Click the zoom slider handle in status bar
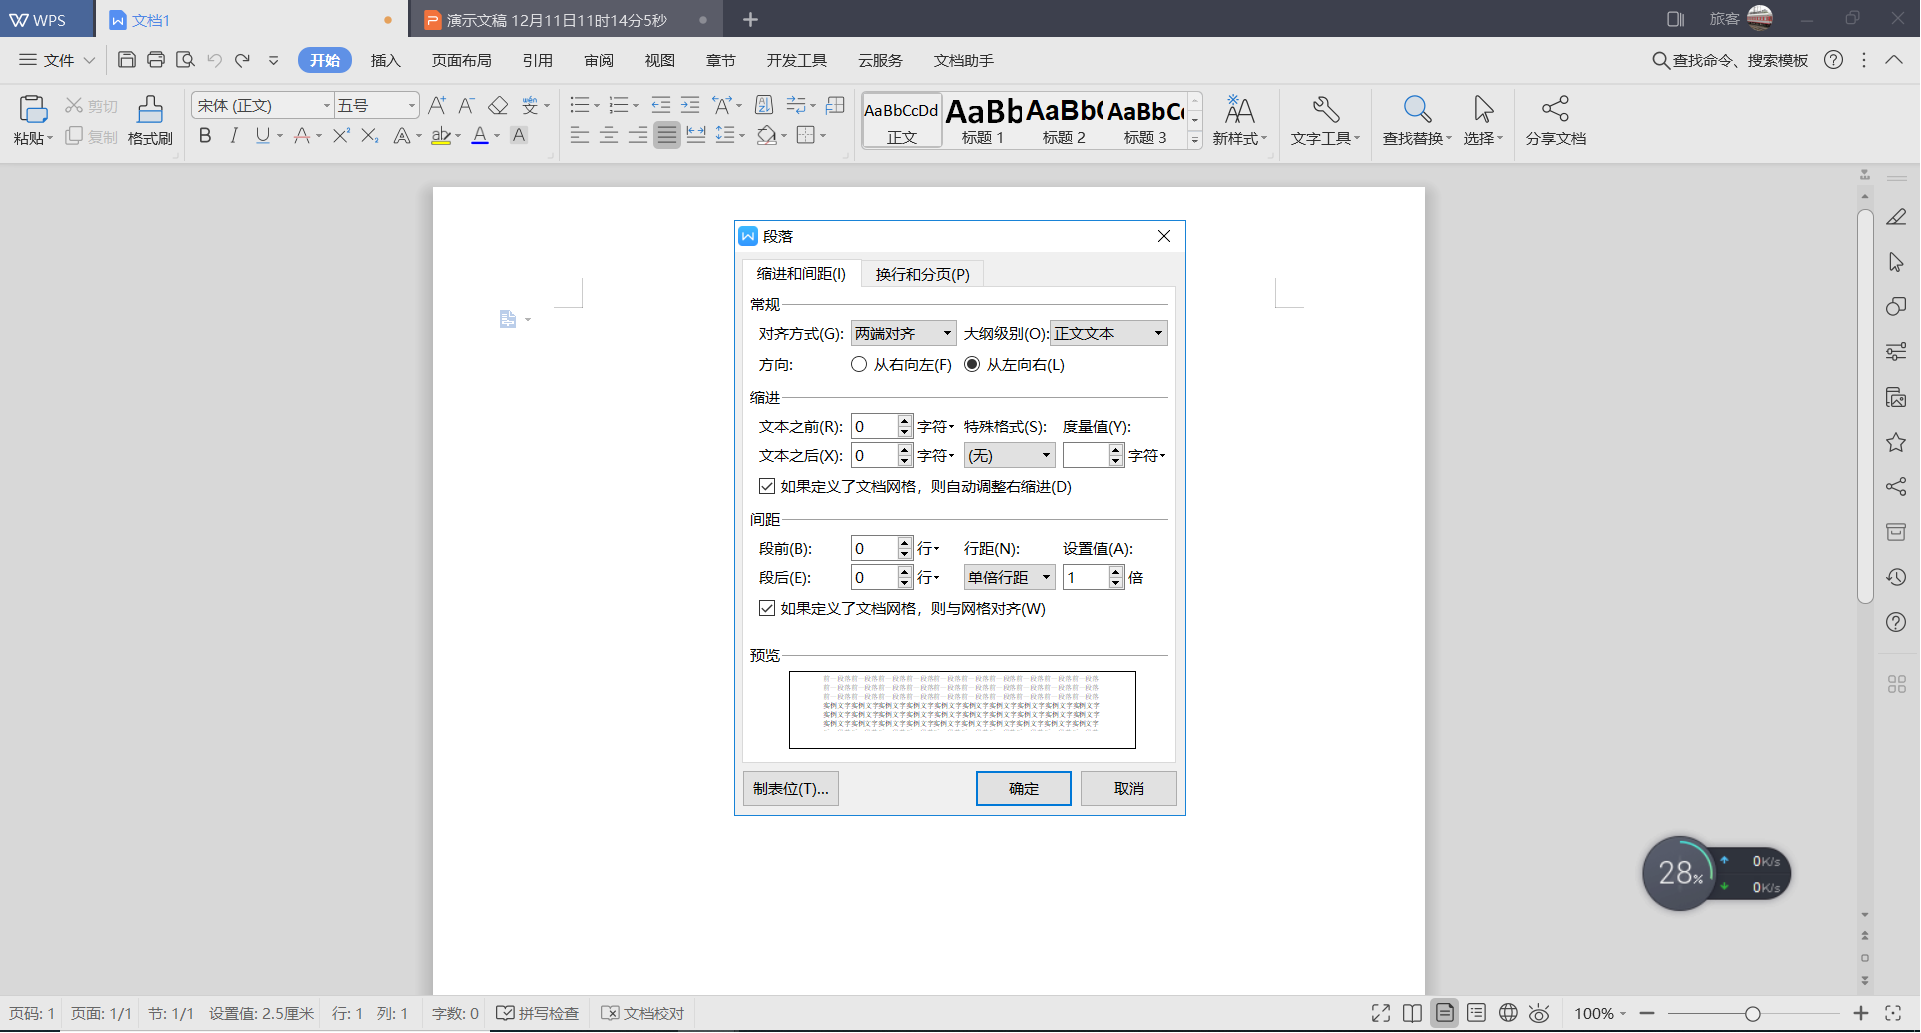This screenshot has height=1033, width=1921. [1752, 1013]
